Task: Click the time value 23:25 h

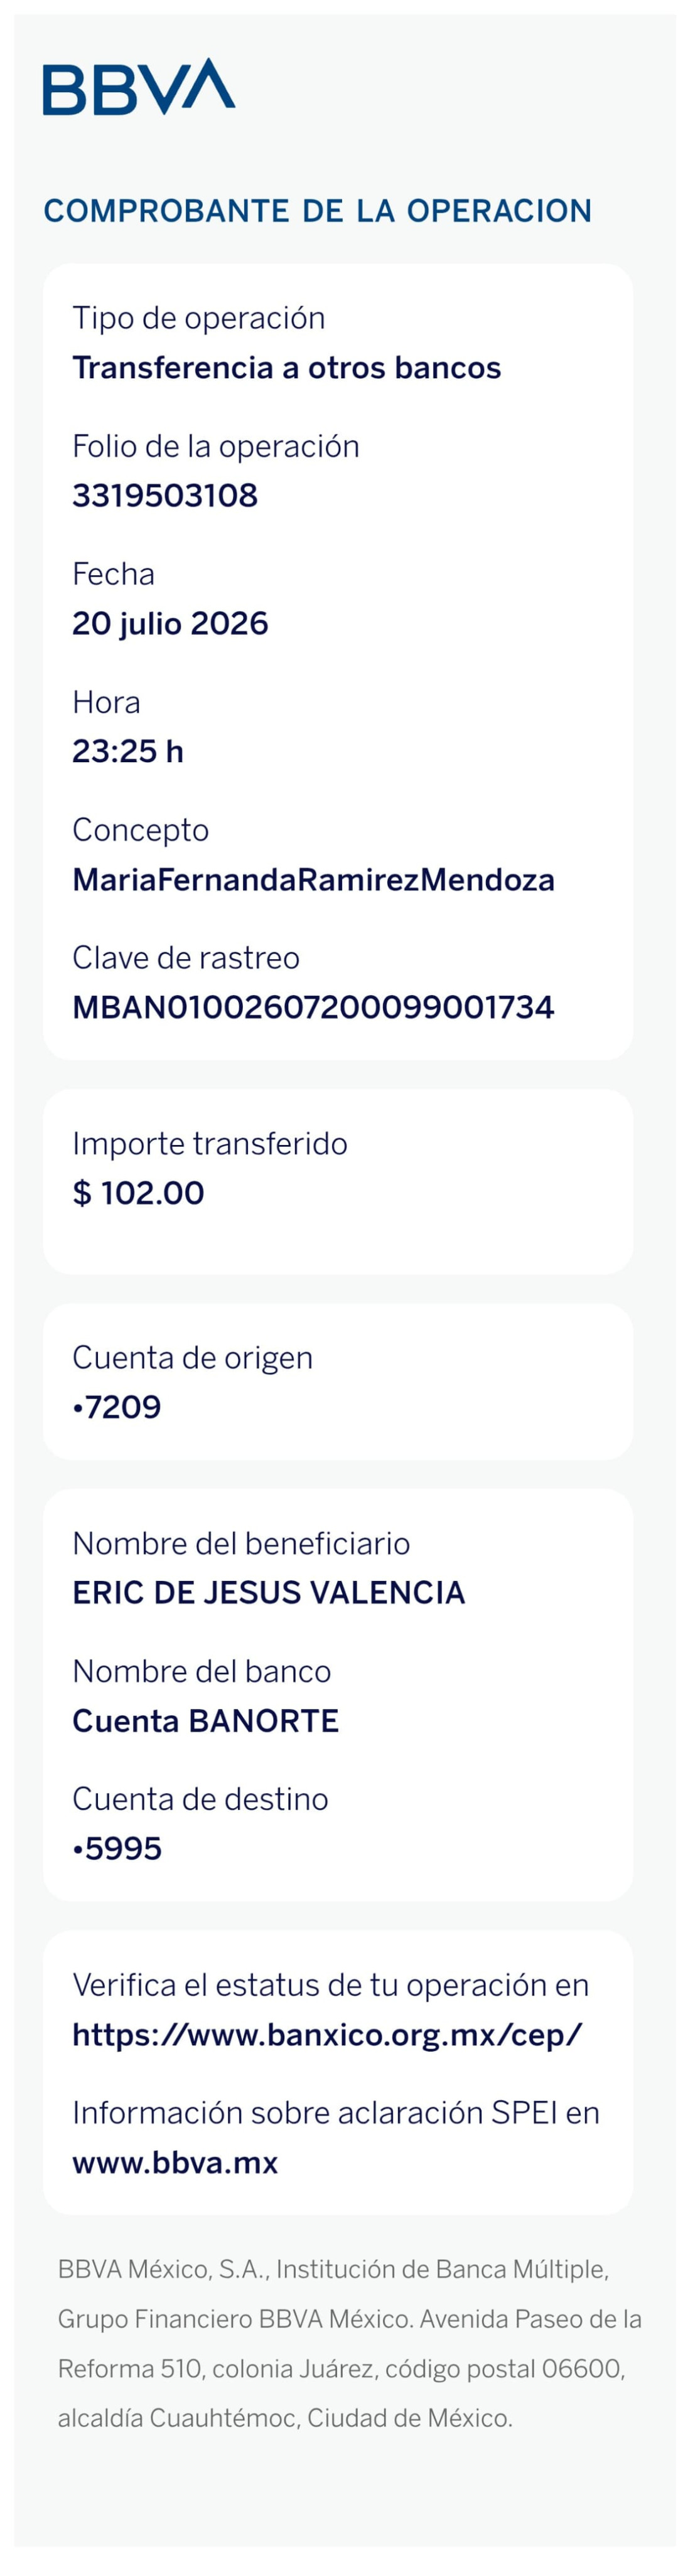Action: click(128, 751)
